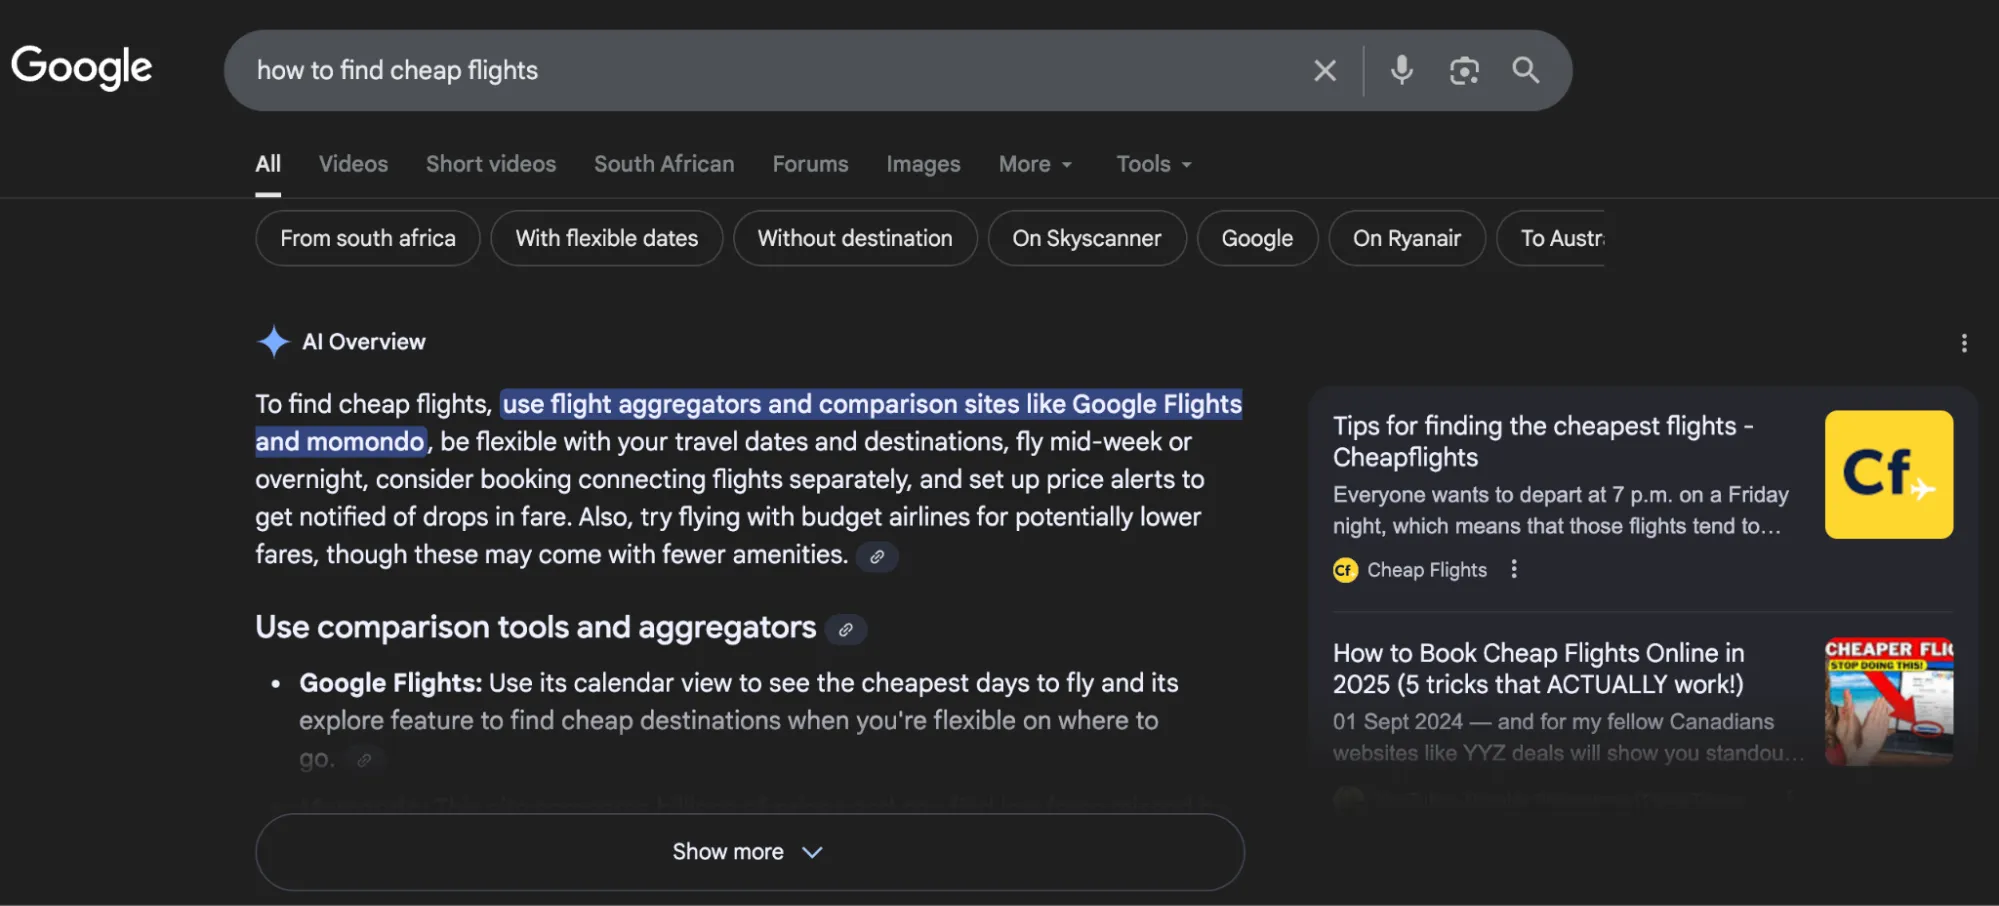Select 'From south africa' filter chip
Image resolution: width=1999 pixels, height=906 pixels.
[x=368, y=238]
